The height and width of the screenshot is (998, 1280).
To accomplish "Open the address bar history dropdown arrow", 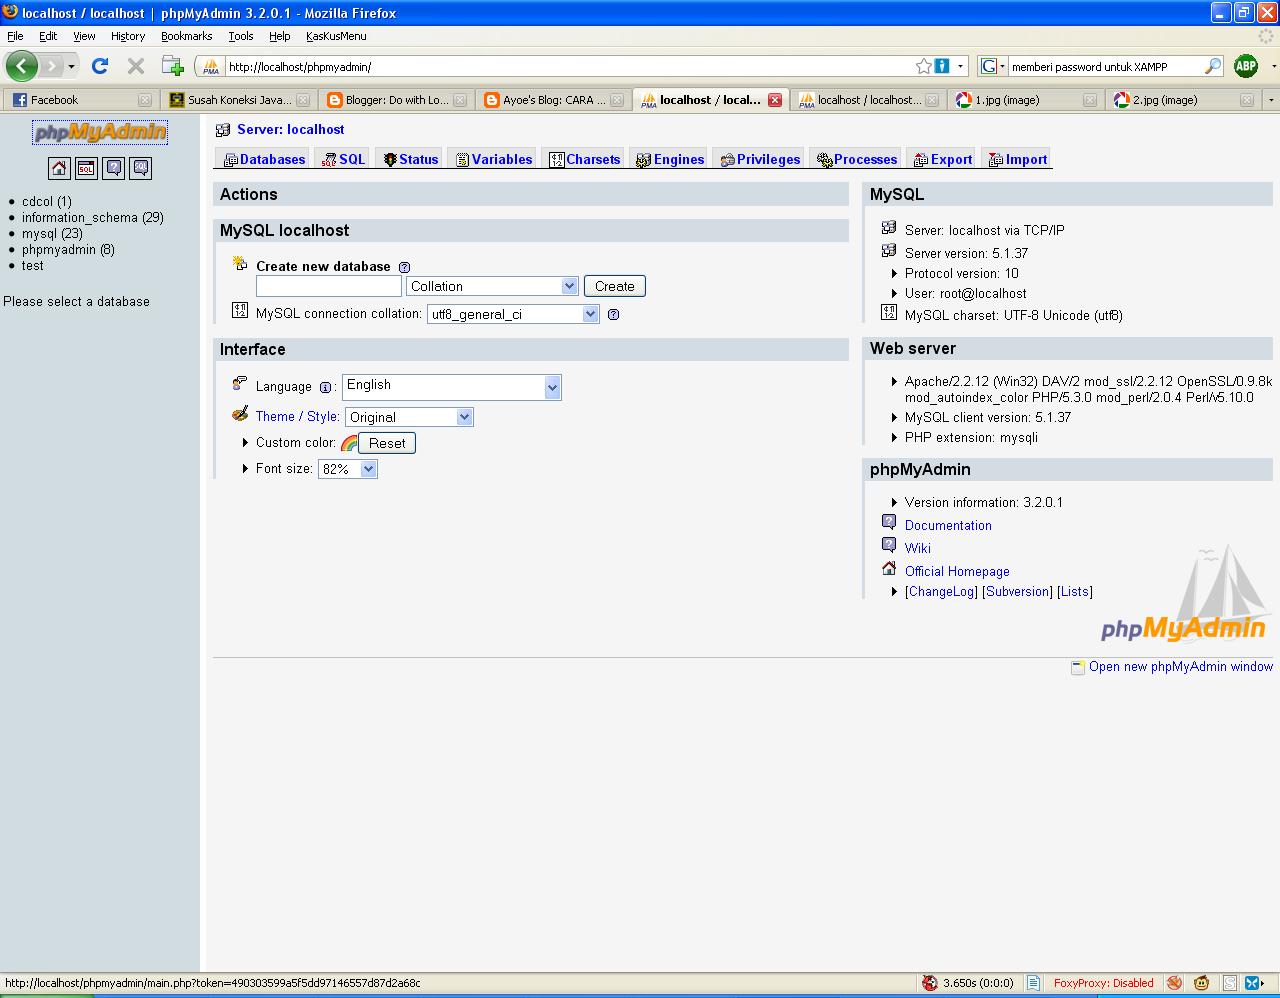I will [961, 66].
